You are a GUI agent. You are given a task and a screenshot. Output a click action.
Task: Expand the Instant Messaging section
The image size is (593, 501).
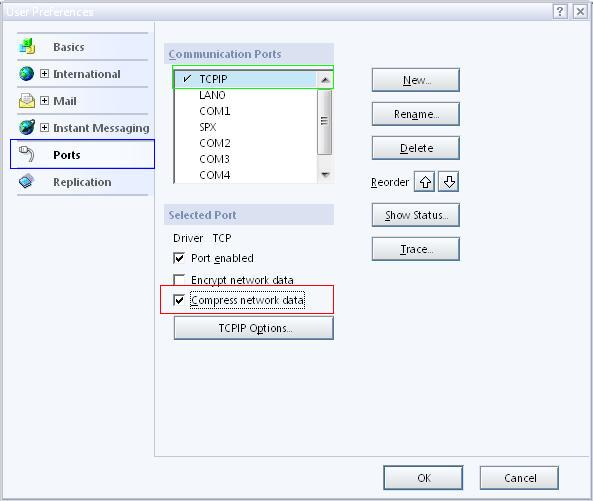tap(44, 127)
